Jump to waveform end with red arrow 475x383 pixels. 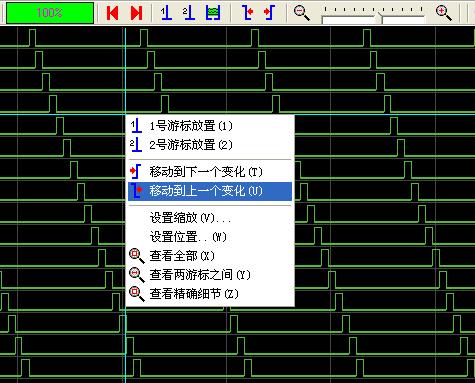tap(137, 13)
